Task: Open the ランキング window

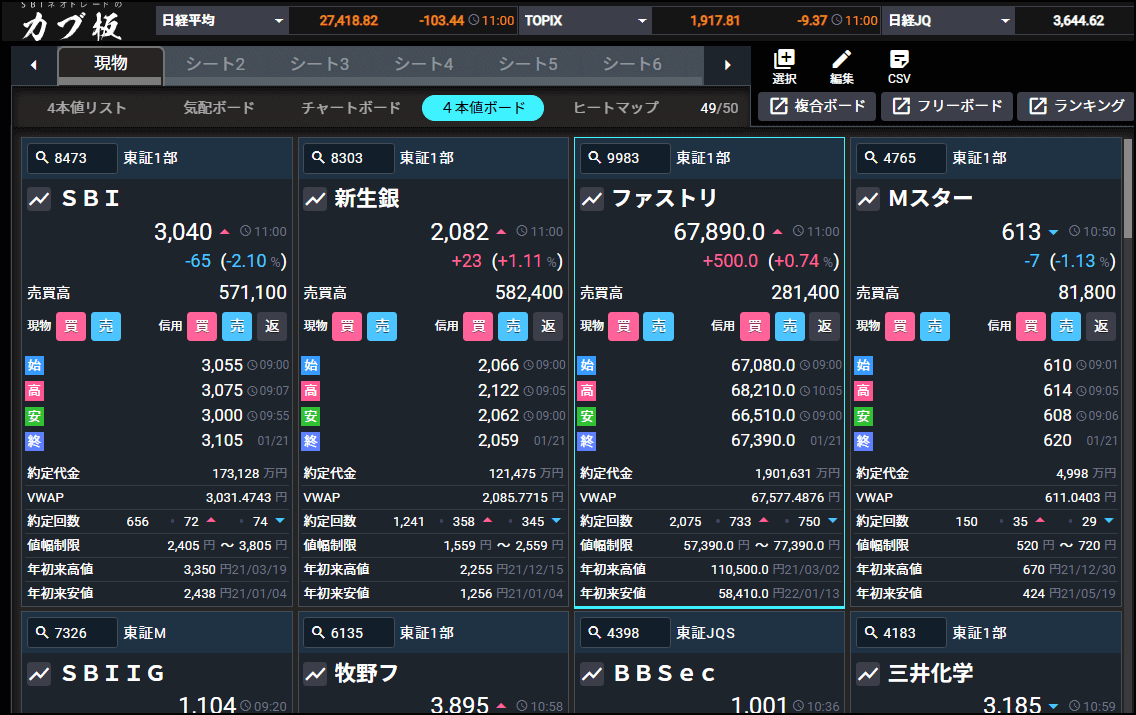Action: click(1077, 106)
